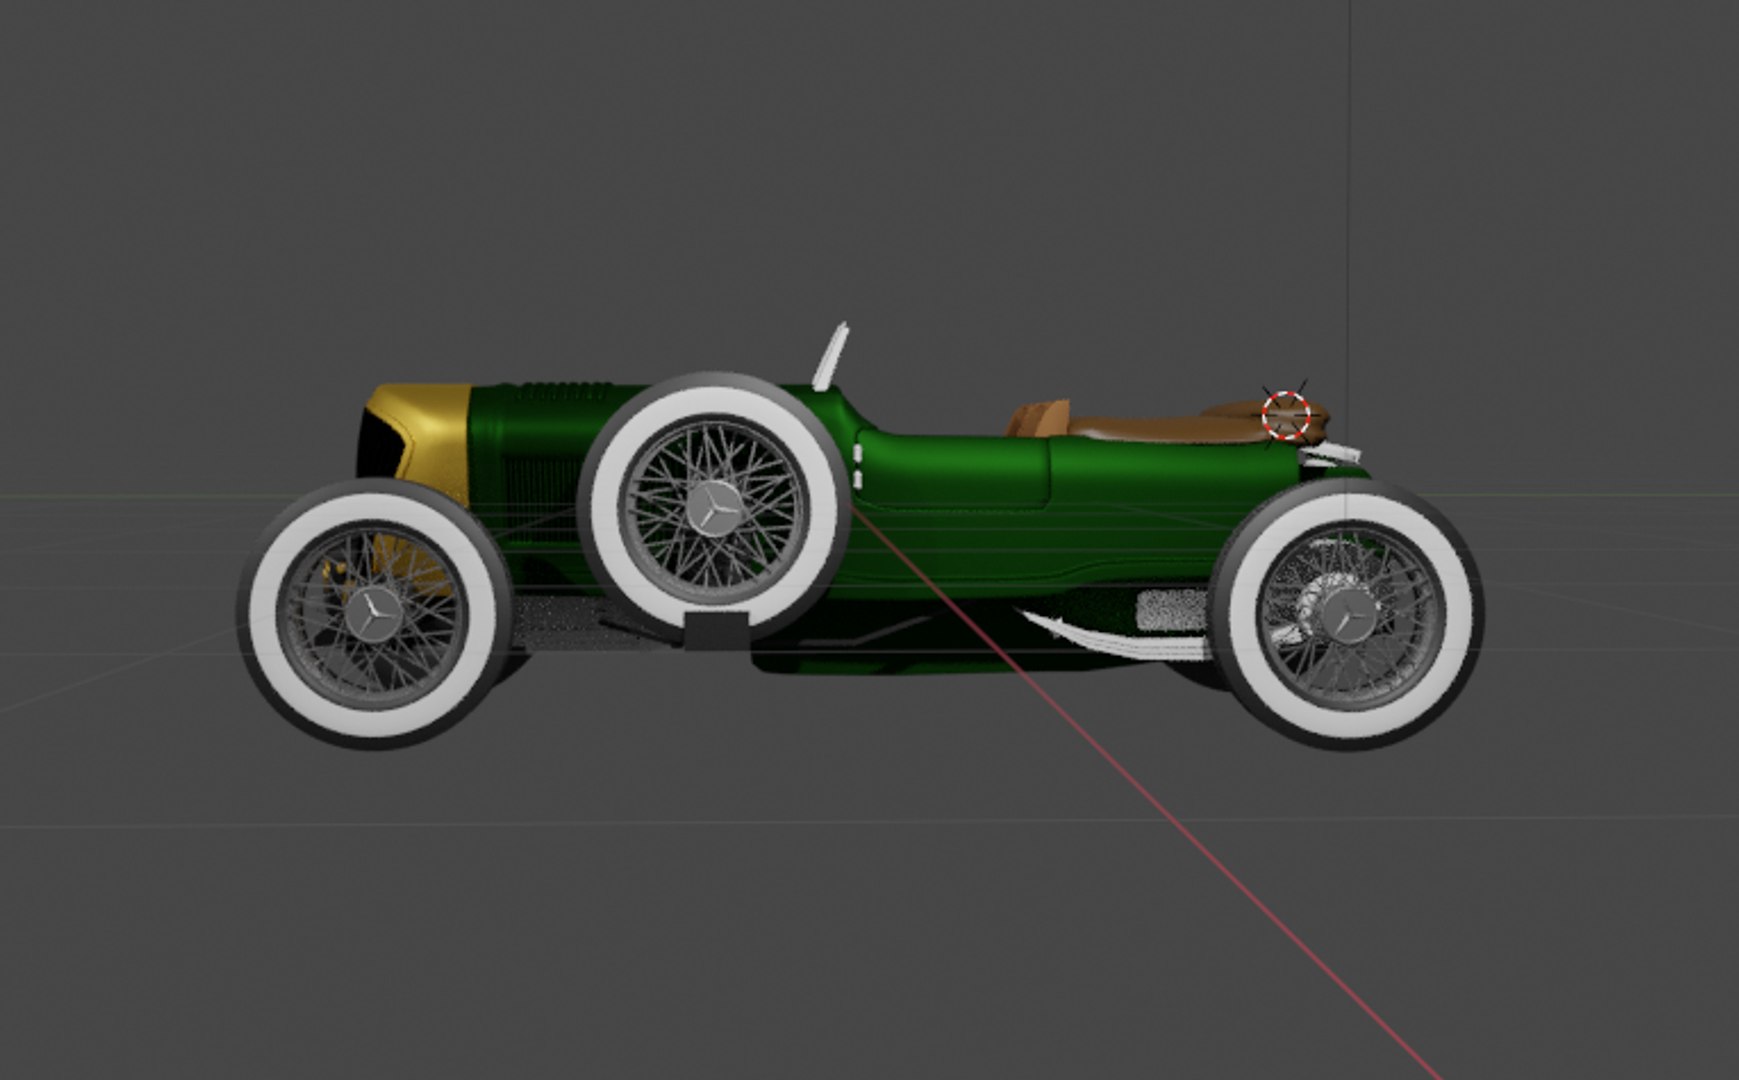1739x1080 pixels.
Task: Select the white door hinges
Action: pos(858,467)
